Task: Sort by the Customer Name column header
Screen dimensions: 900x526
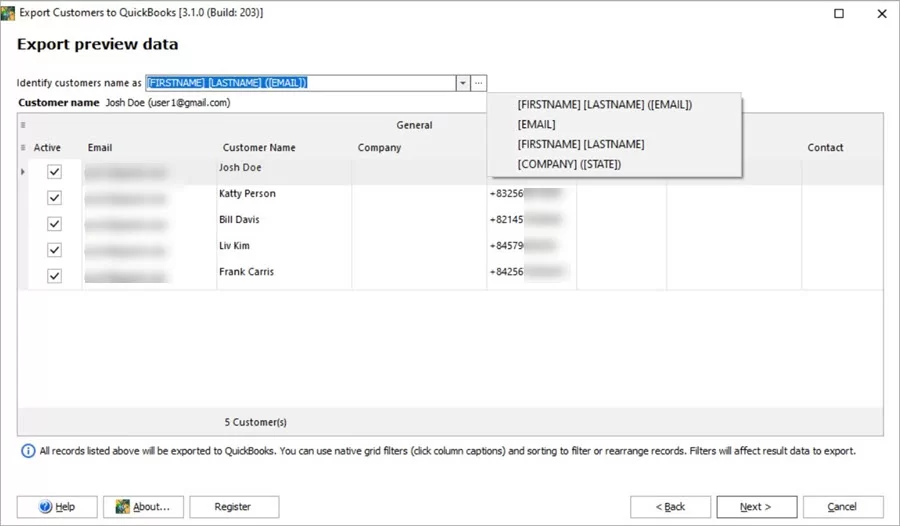Action: 259,148
